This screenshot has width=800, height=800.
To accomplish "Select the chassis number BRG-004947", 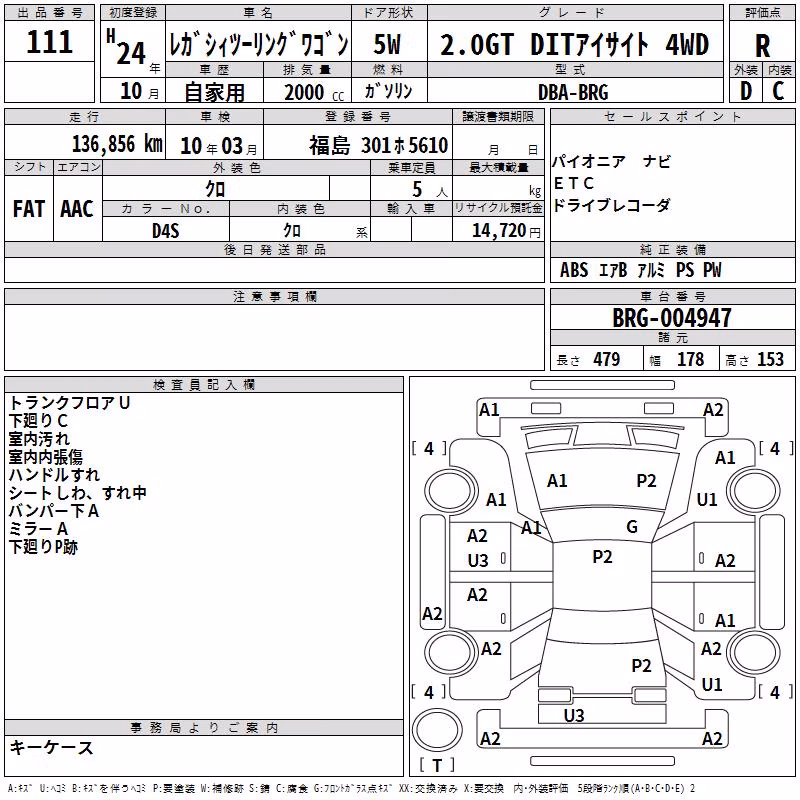I will click(x=672, y=318).
